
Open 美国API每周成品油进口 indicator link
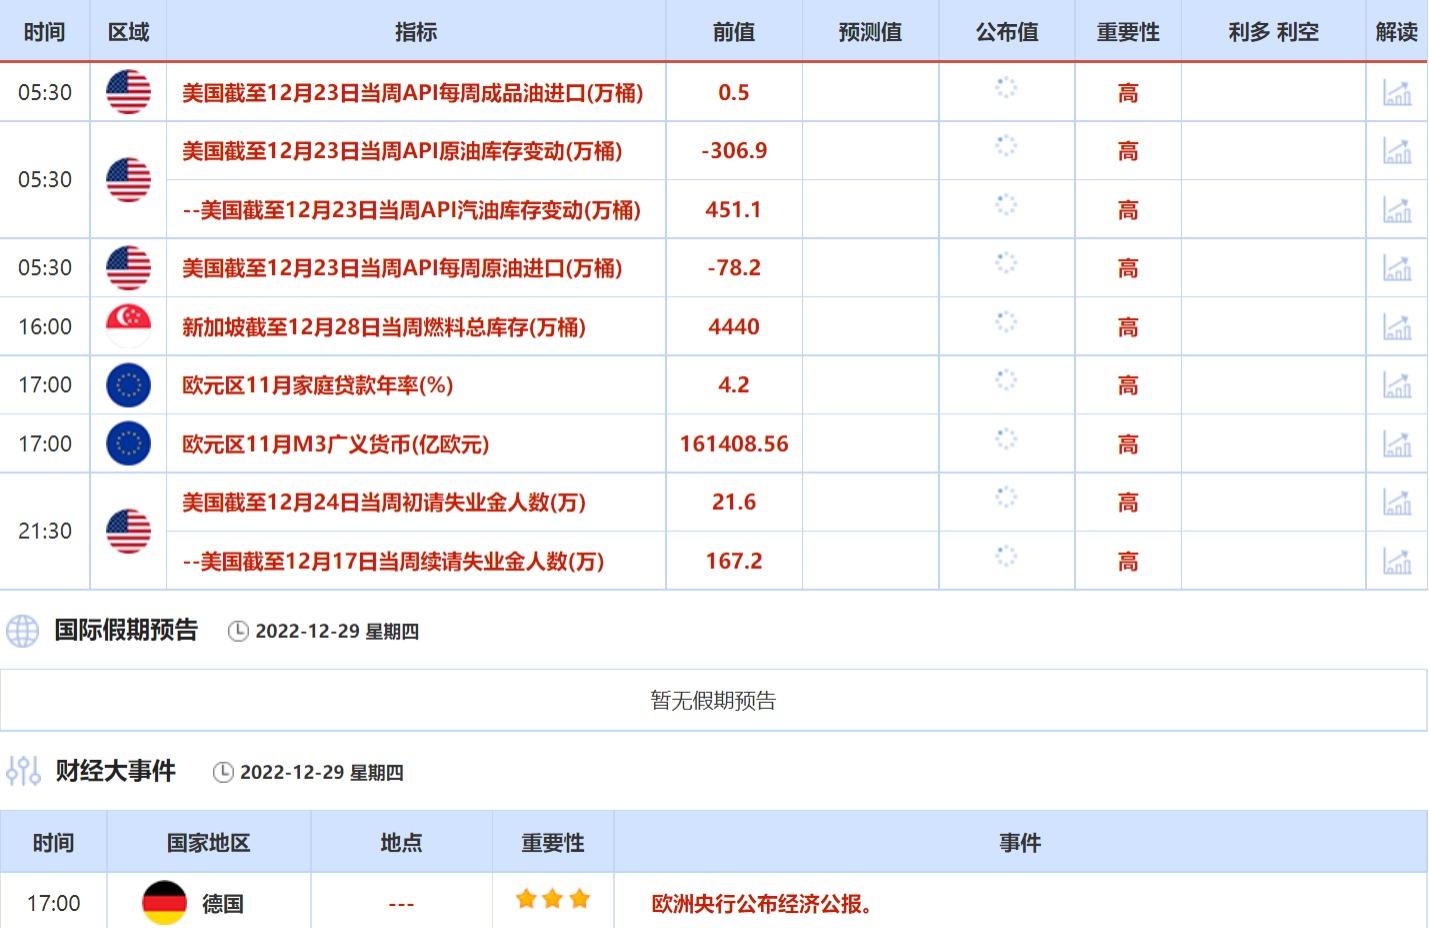(x=412, y=93)
